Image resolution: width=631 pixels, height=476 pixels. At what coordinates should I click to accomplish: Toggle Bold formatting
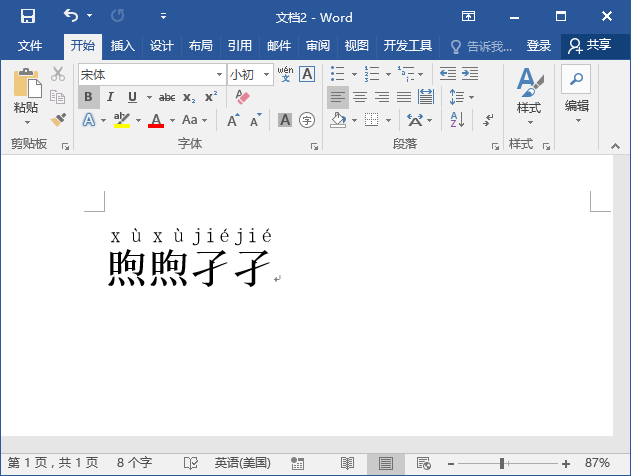pos(88,97)
